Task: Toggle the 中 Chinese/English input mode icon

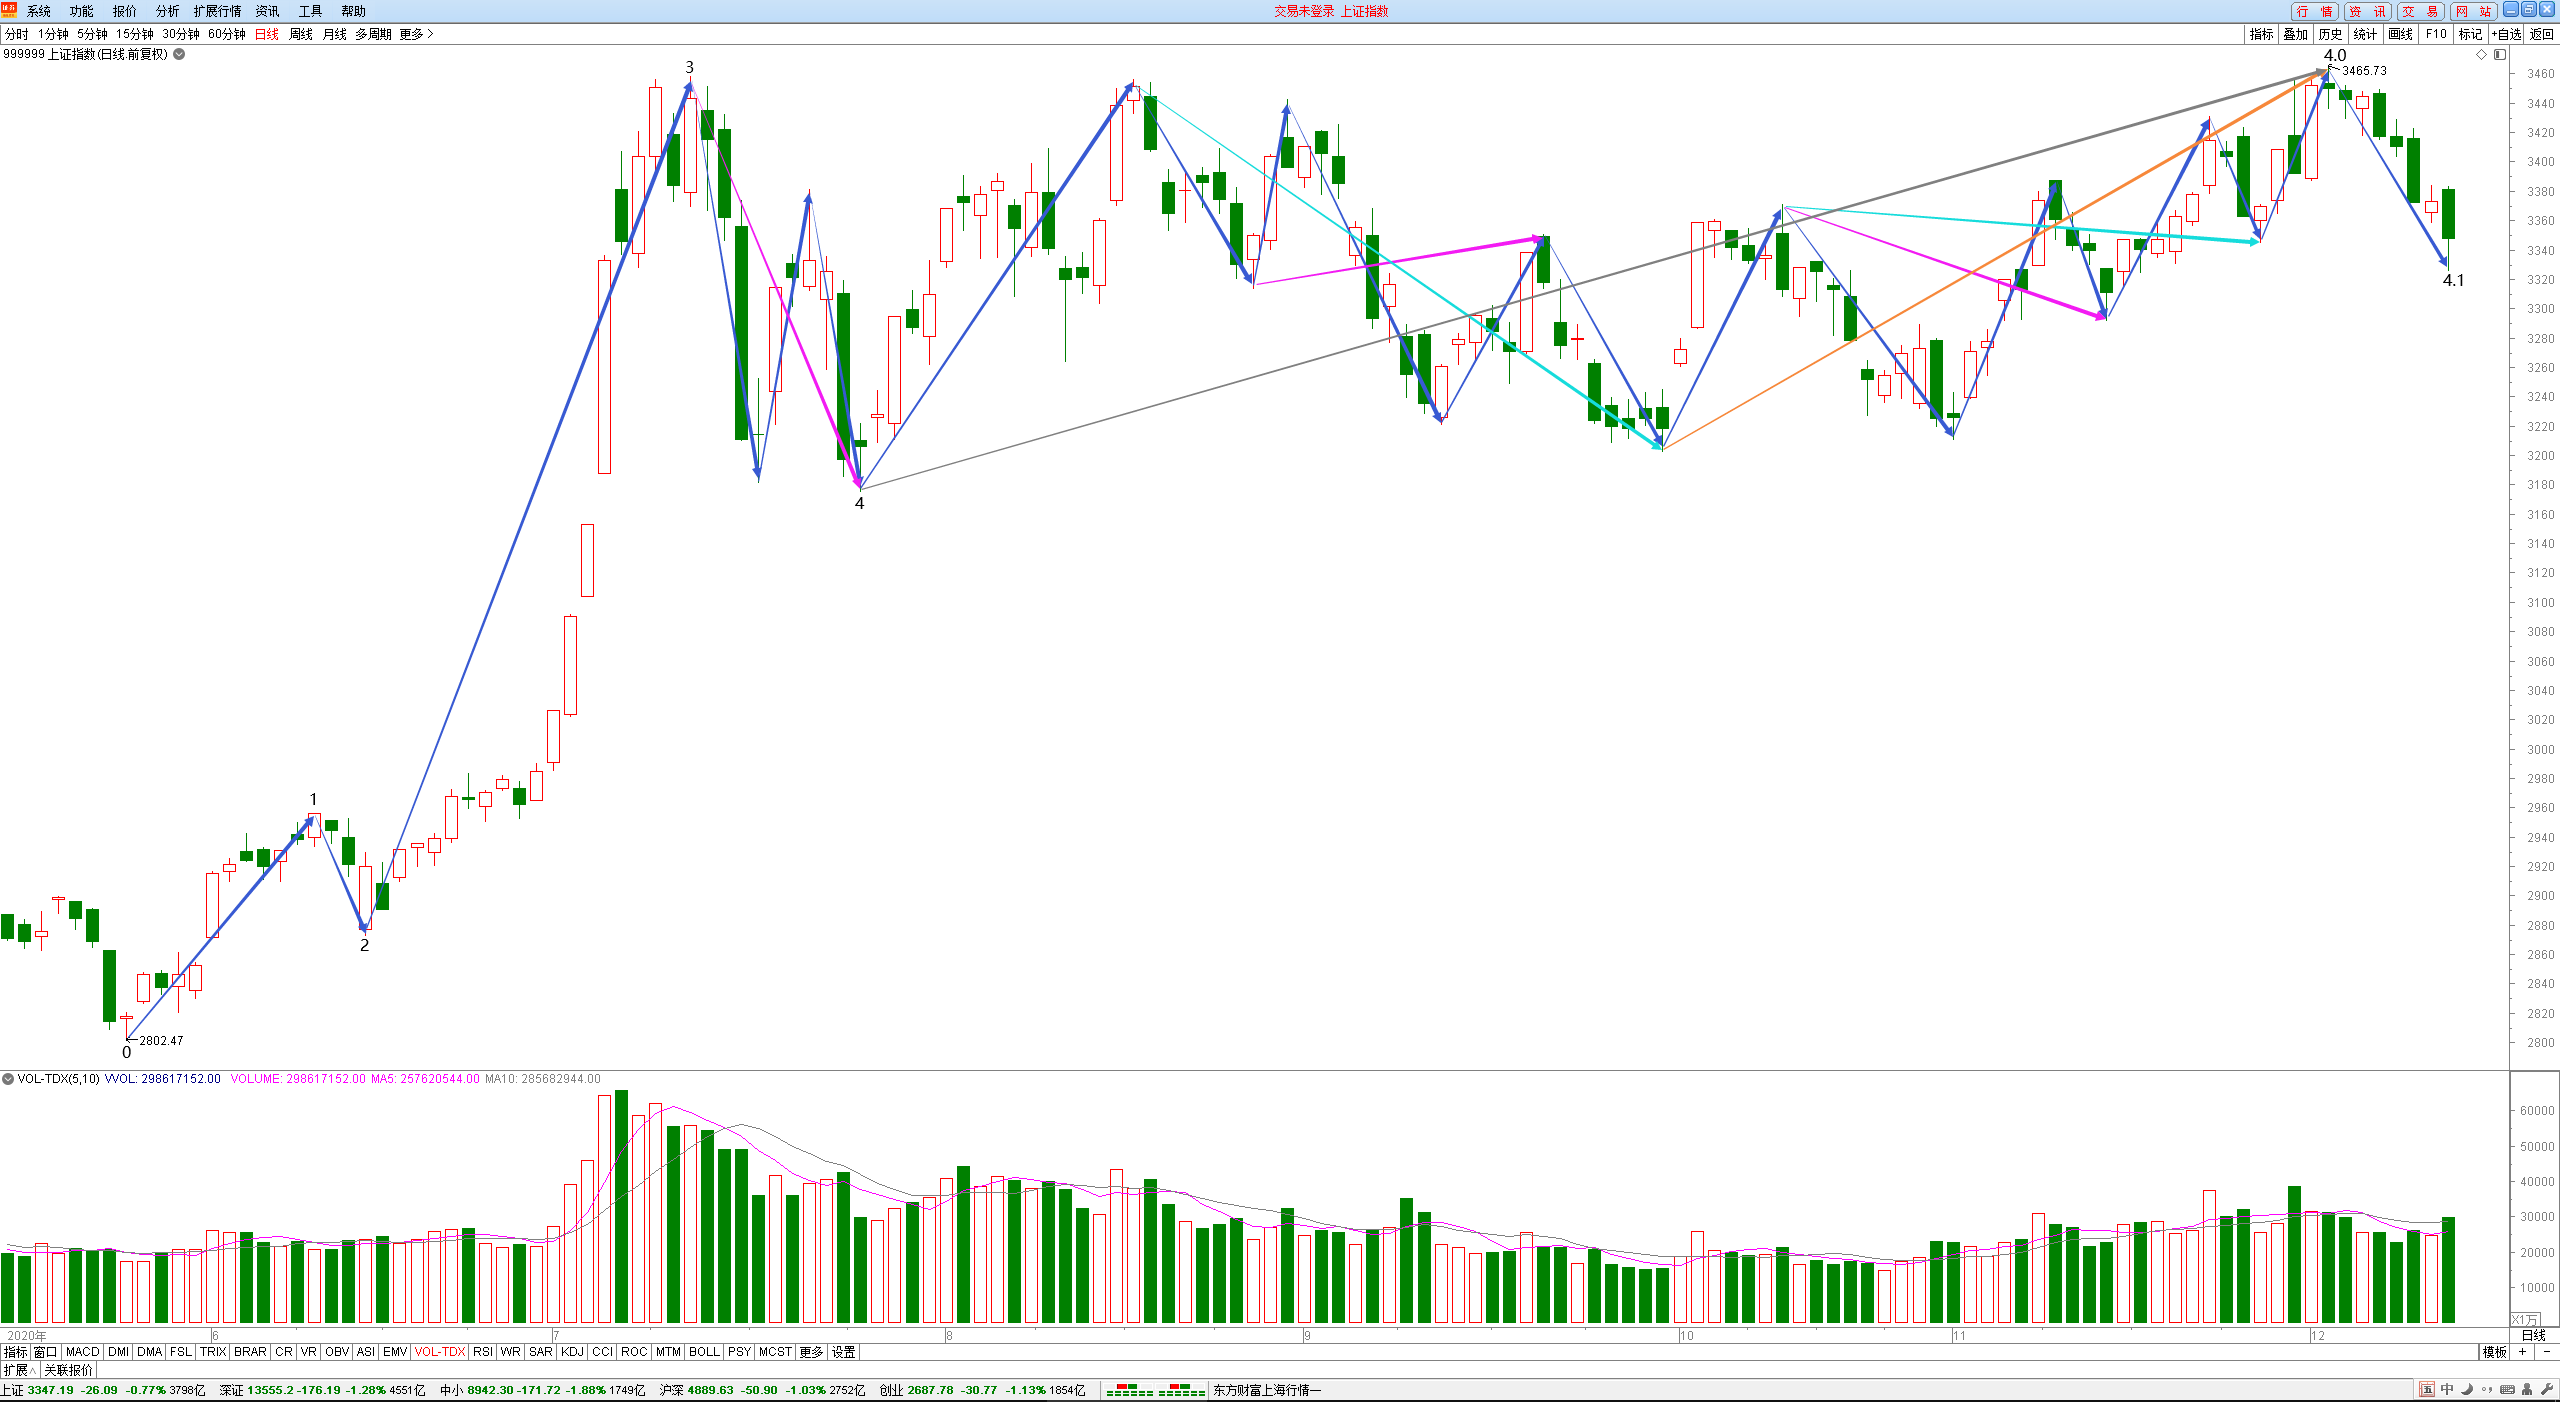Action: (x=2447, y=1389)
